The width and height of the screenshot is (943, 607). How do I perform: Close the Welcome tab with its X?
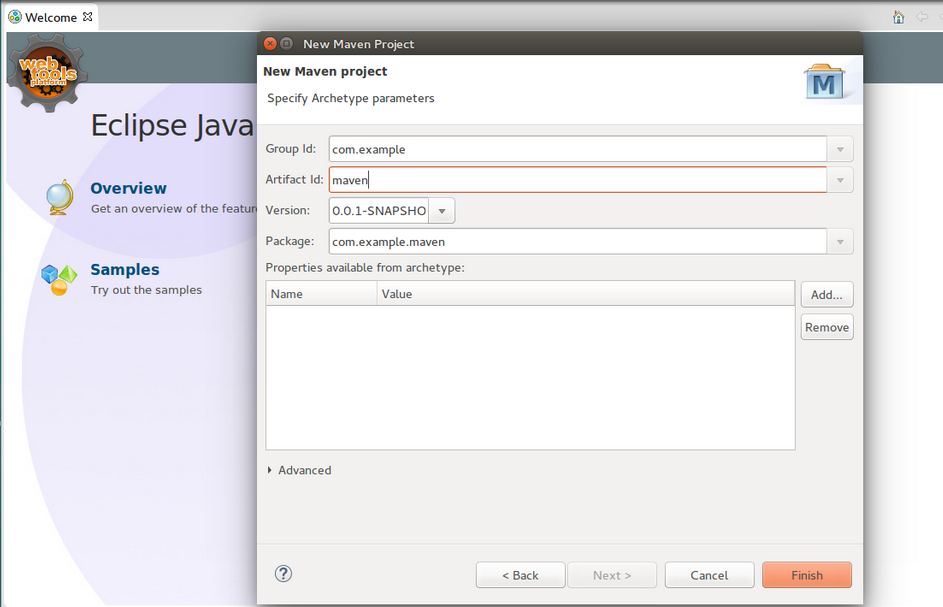click(x=88, y=17)
